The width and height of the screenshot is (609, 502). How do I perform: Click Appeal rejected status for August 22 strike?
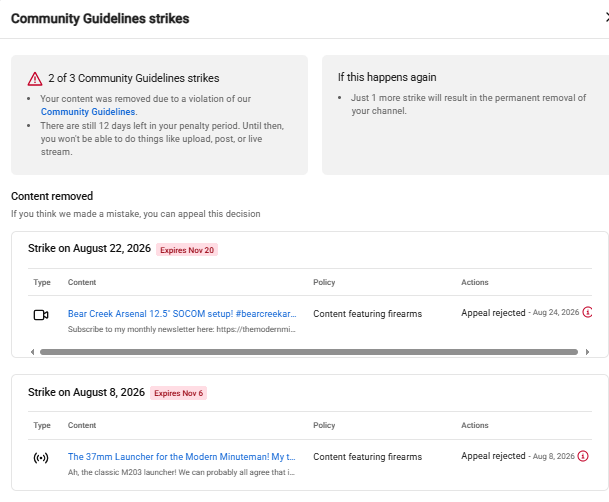[x=493, y=313]
